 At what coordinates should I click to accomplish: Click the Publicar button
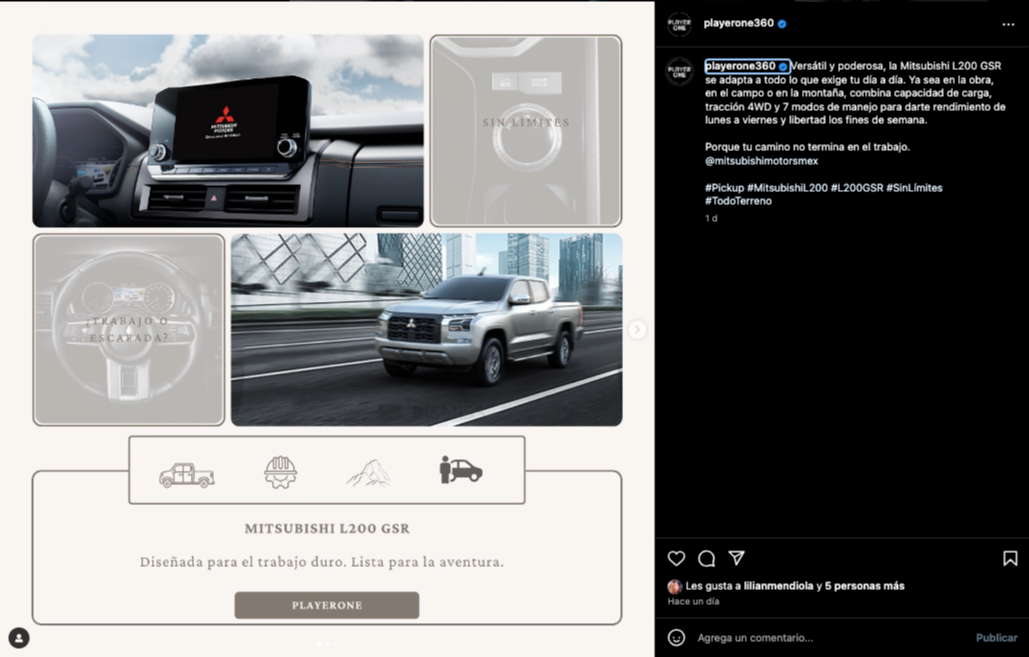996,637
